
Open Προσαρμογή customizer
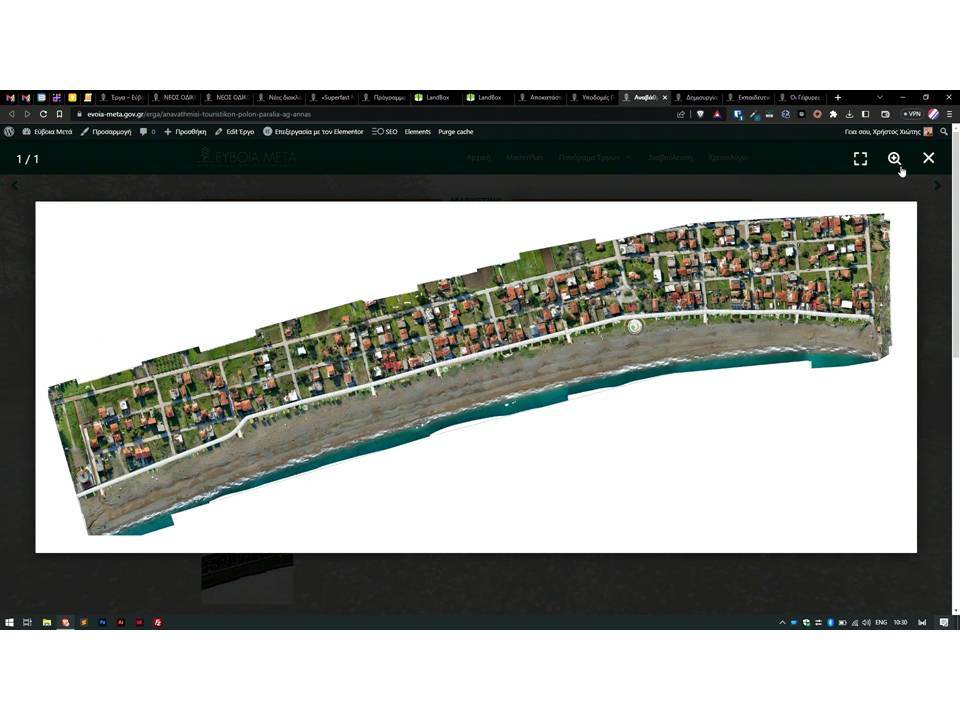click(106, 132)
